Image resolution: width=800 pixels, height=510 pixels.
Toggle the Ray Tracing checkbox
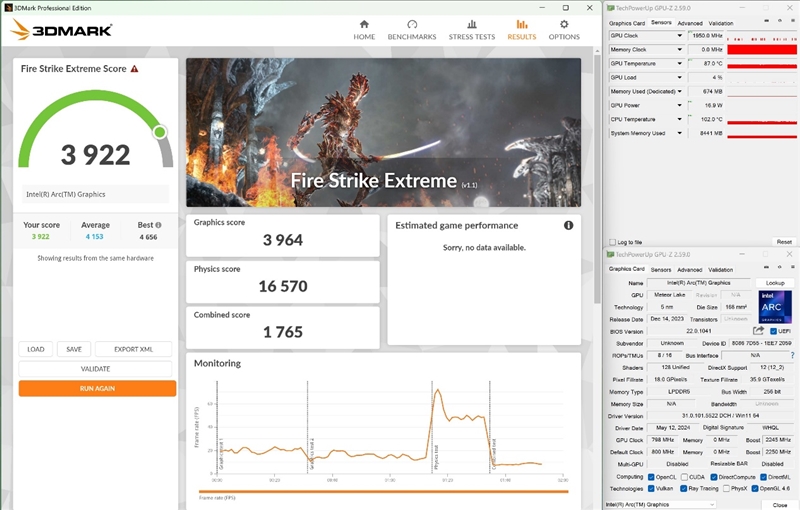click(x=683, y=489)
